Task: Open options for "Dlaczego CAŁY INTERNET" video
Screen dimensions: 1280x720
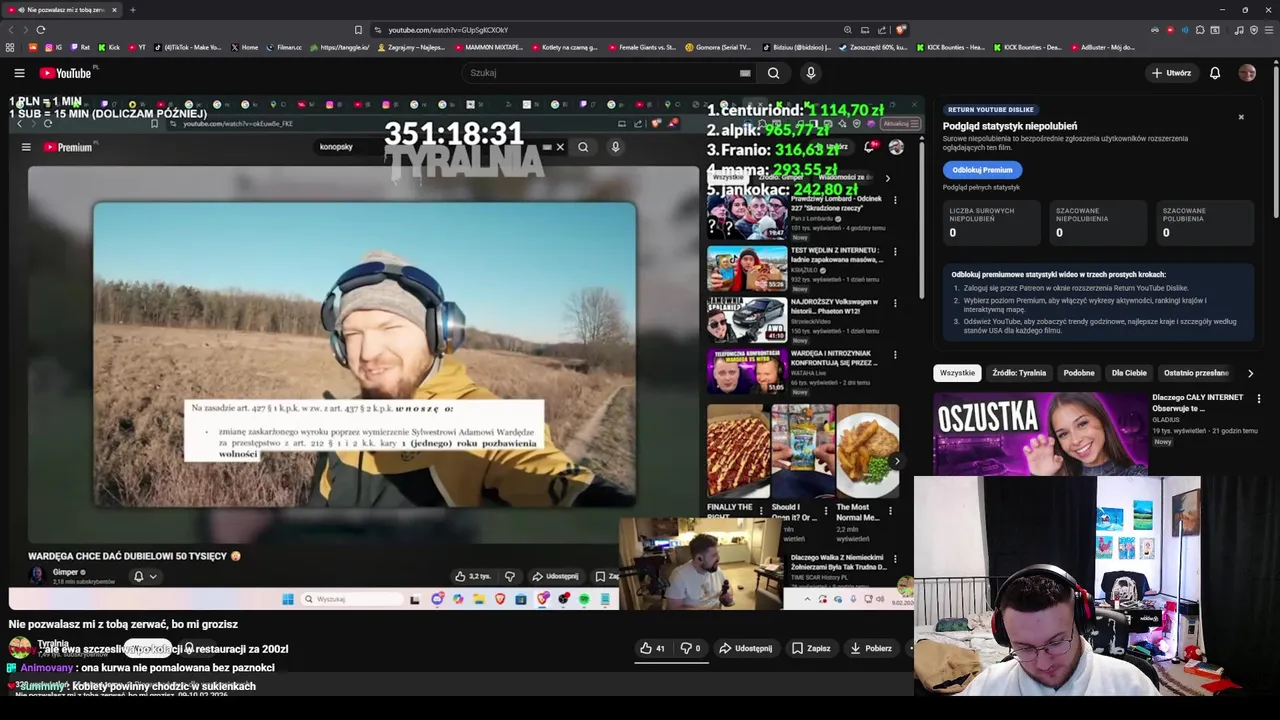Action: (1259, 399)
